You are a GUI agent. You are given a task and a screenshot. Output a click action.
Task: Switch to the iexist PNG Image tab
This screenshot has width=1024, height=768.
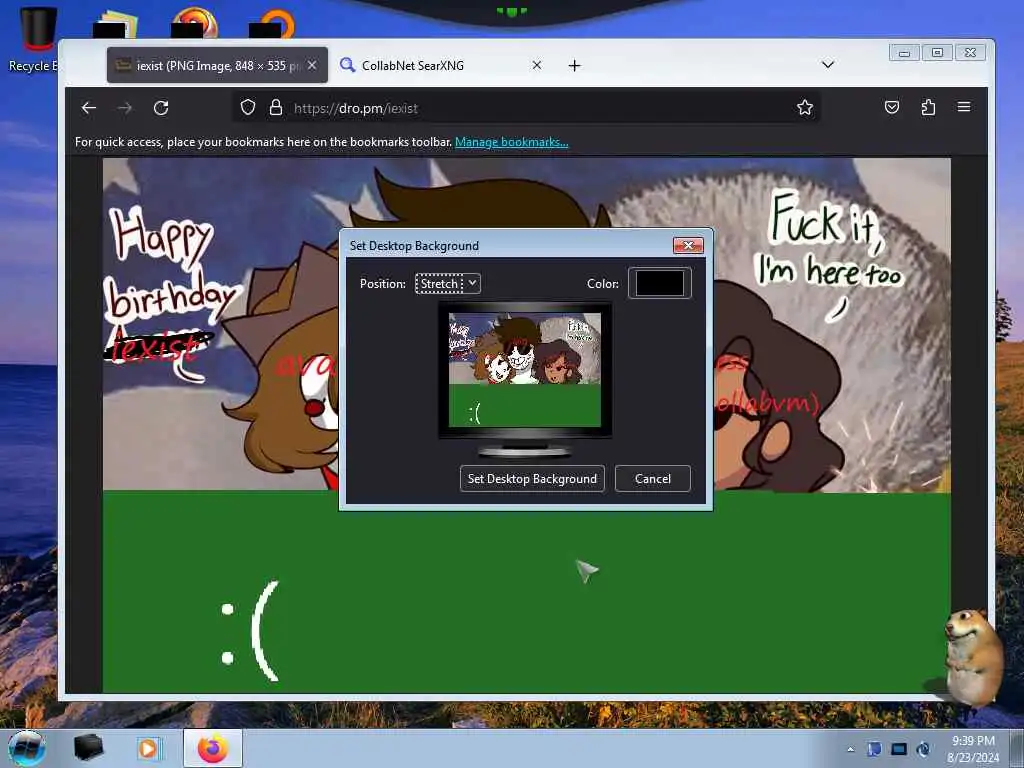point(217,65)
